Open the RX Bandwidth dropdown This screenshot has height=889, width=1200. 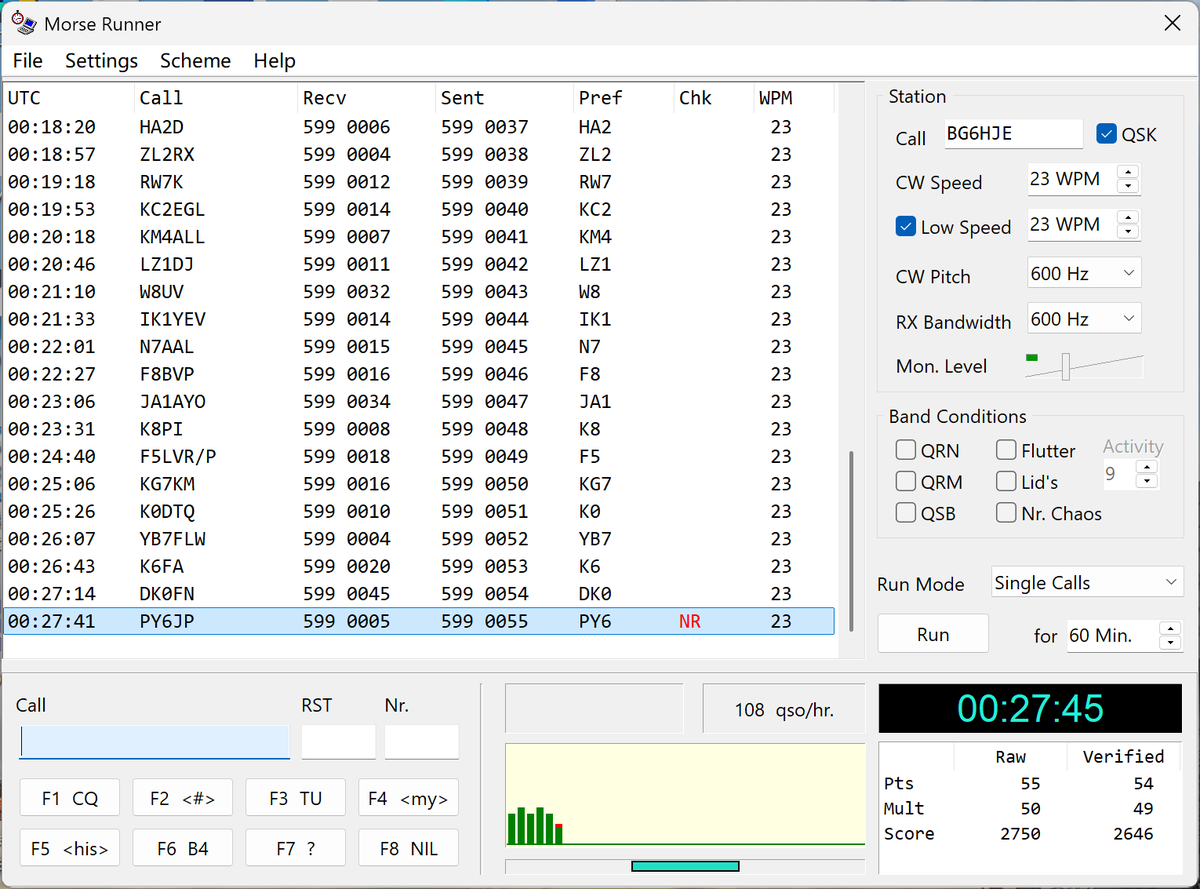(x=1084, y=319)
